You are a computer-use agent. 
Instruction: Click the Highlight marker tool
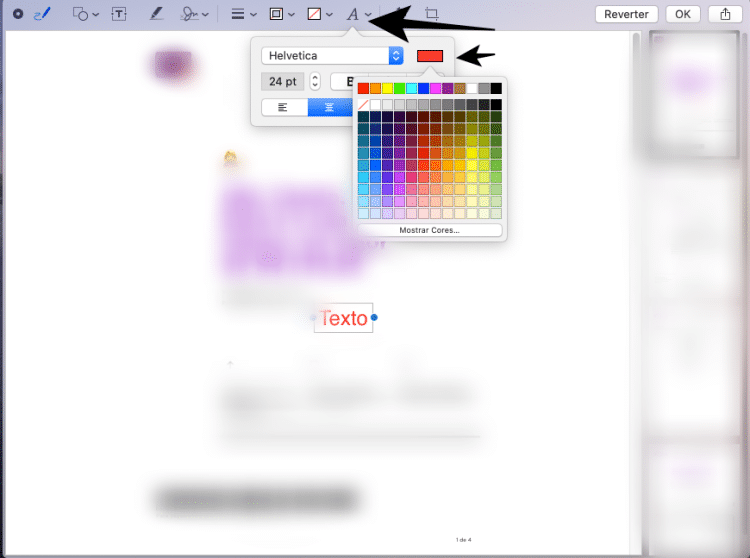(x=155, y=15)
